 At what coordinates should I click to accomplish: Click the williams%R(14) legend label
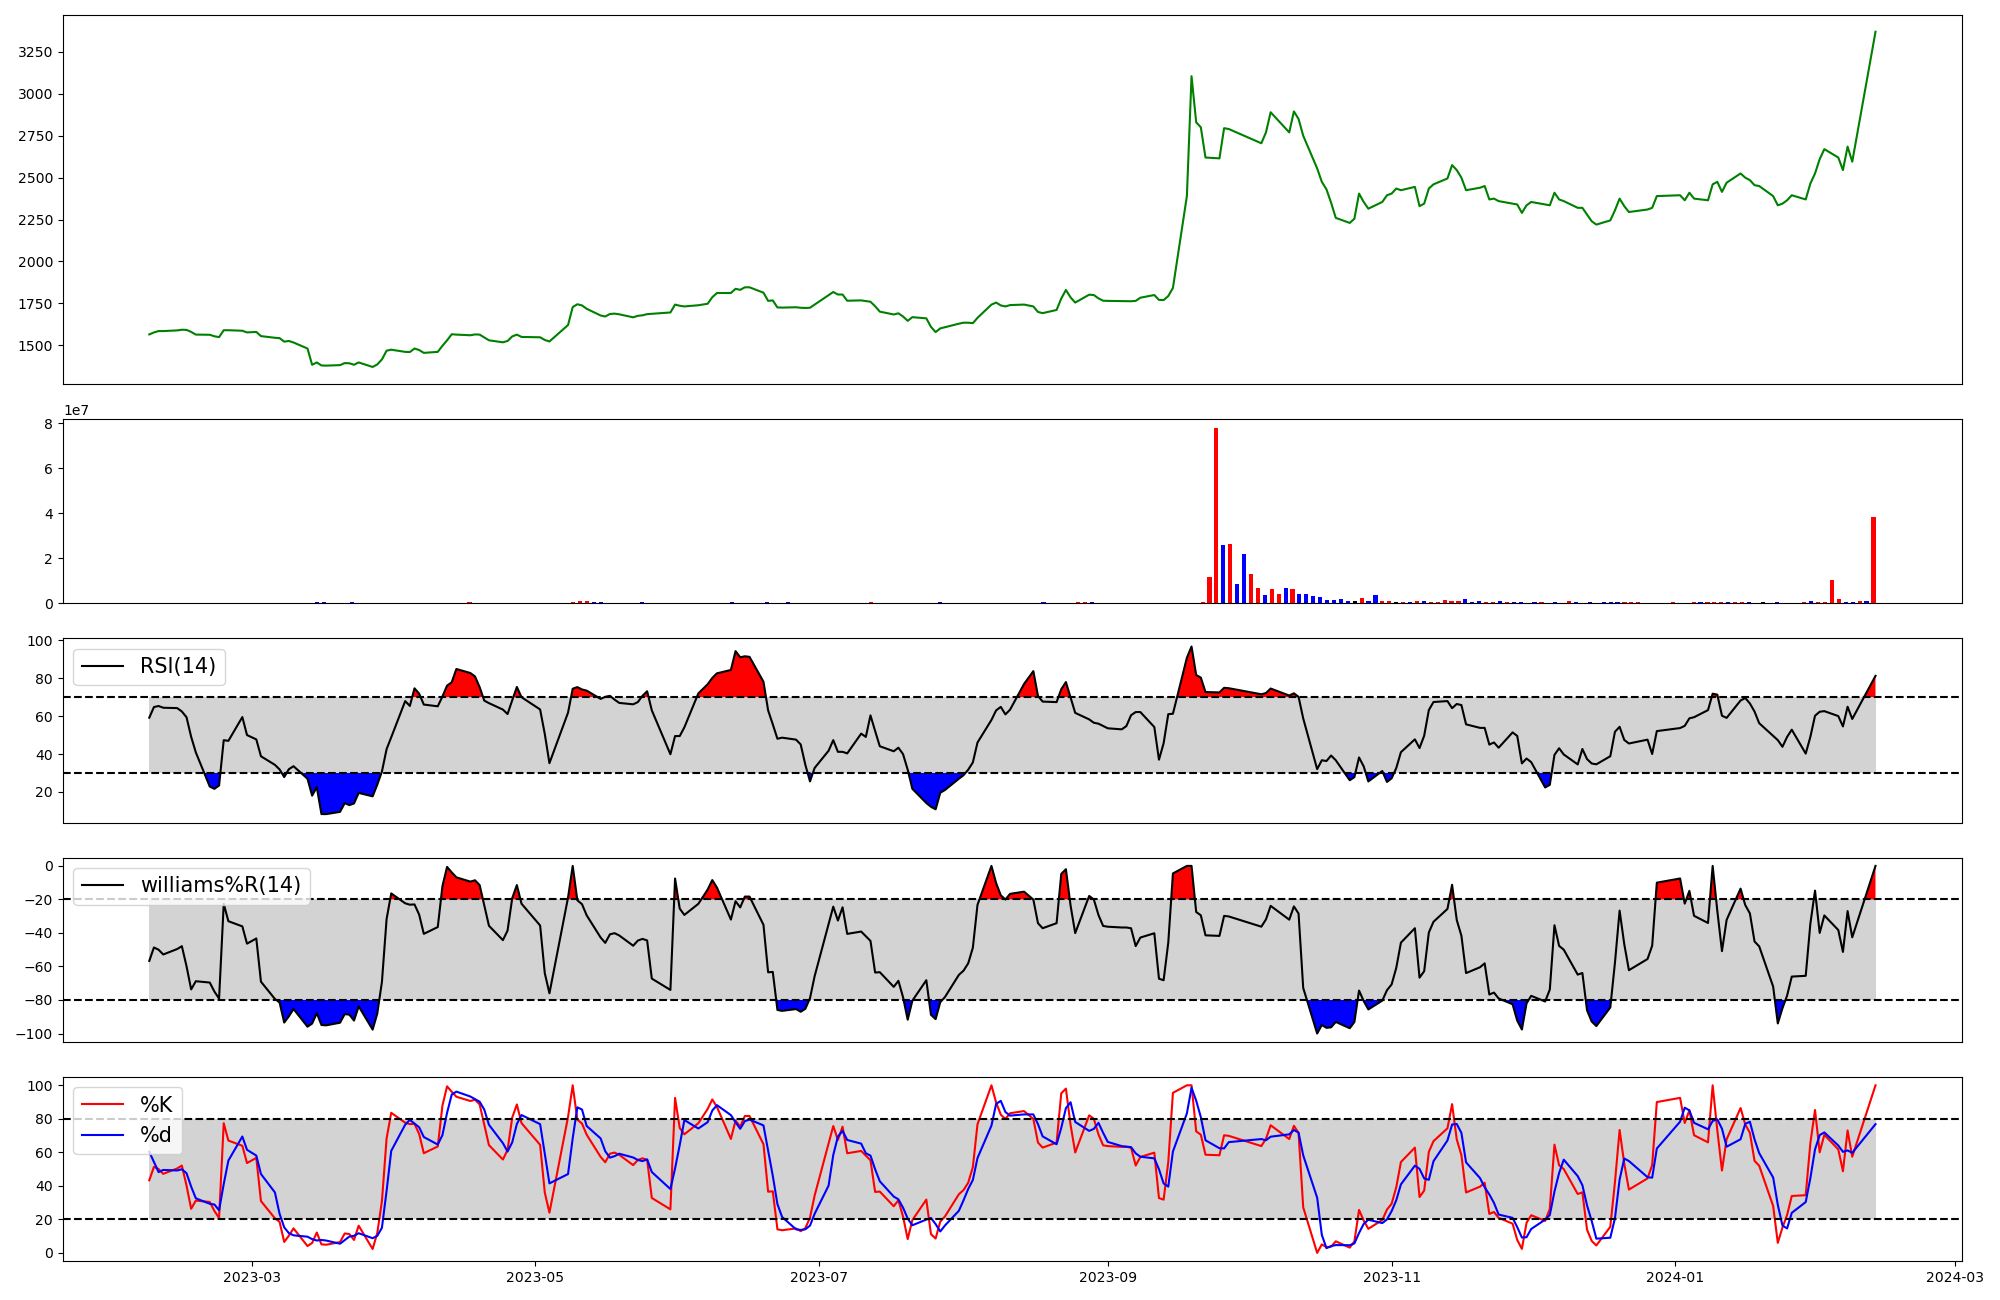click(220, 885)
